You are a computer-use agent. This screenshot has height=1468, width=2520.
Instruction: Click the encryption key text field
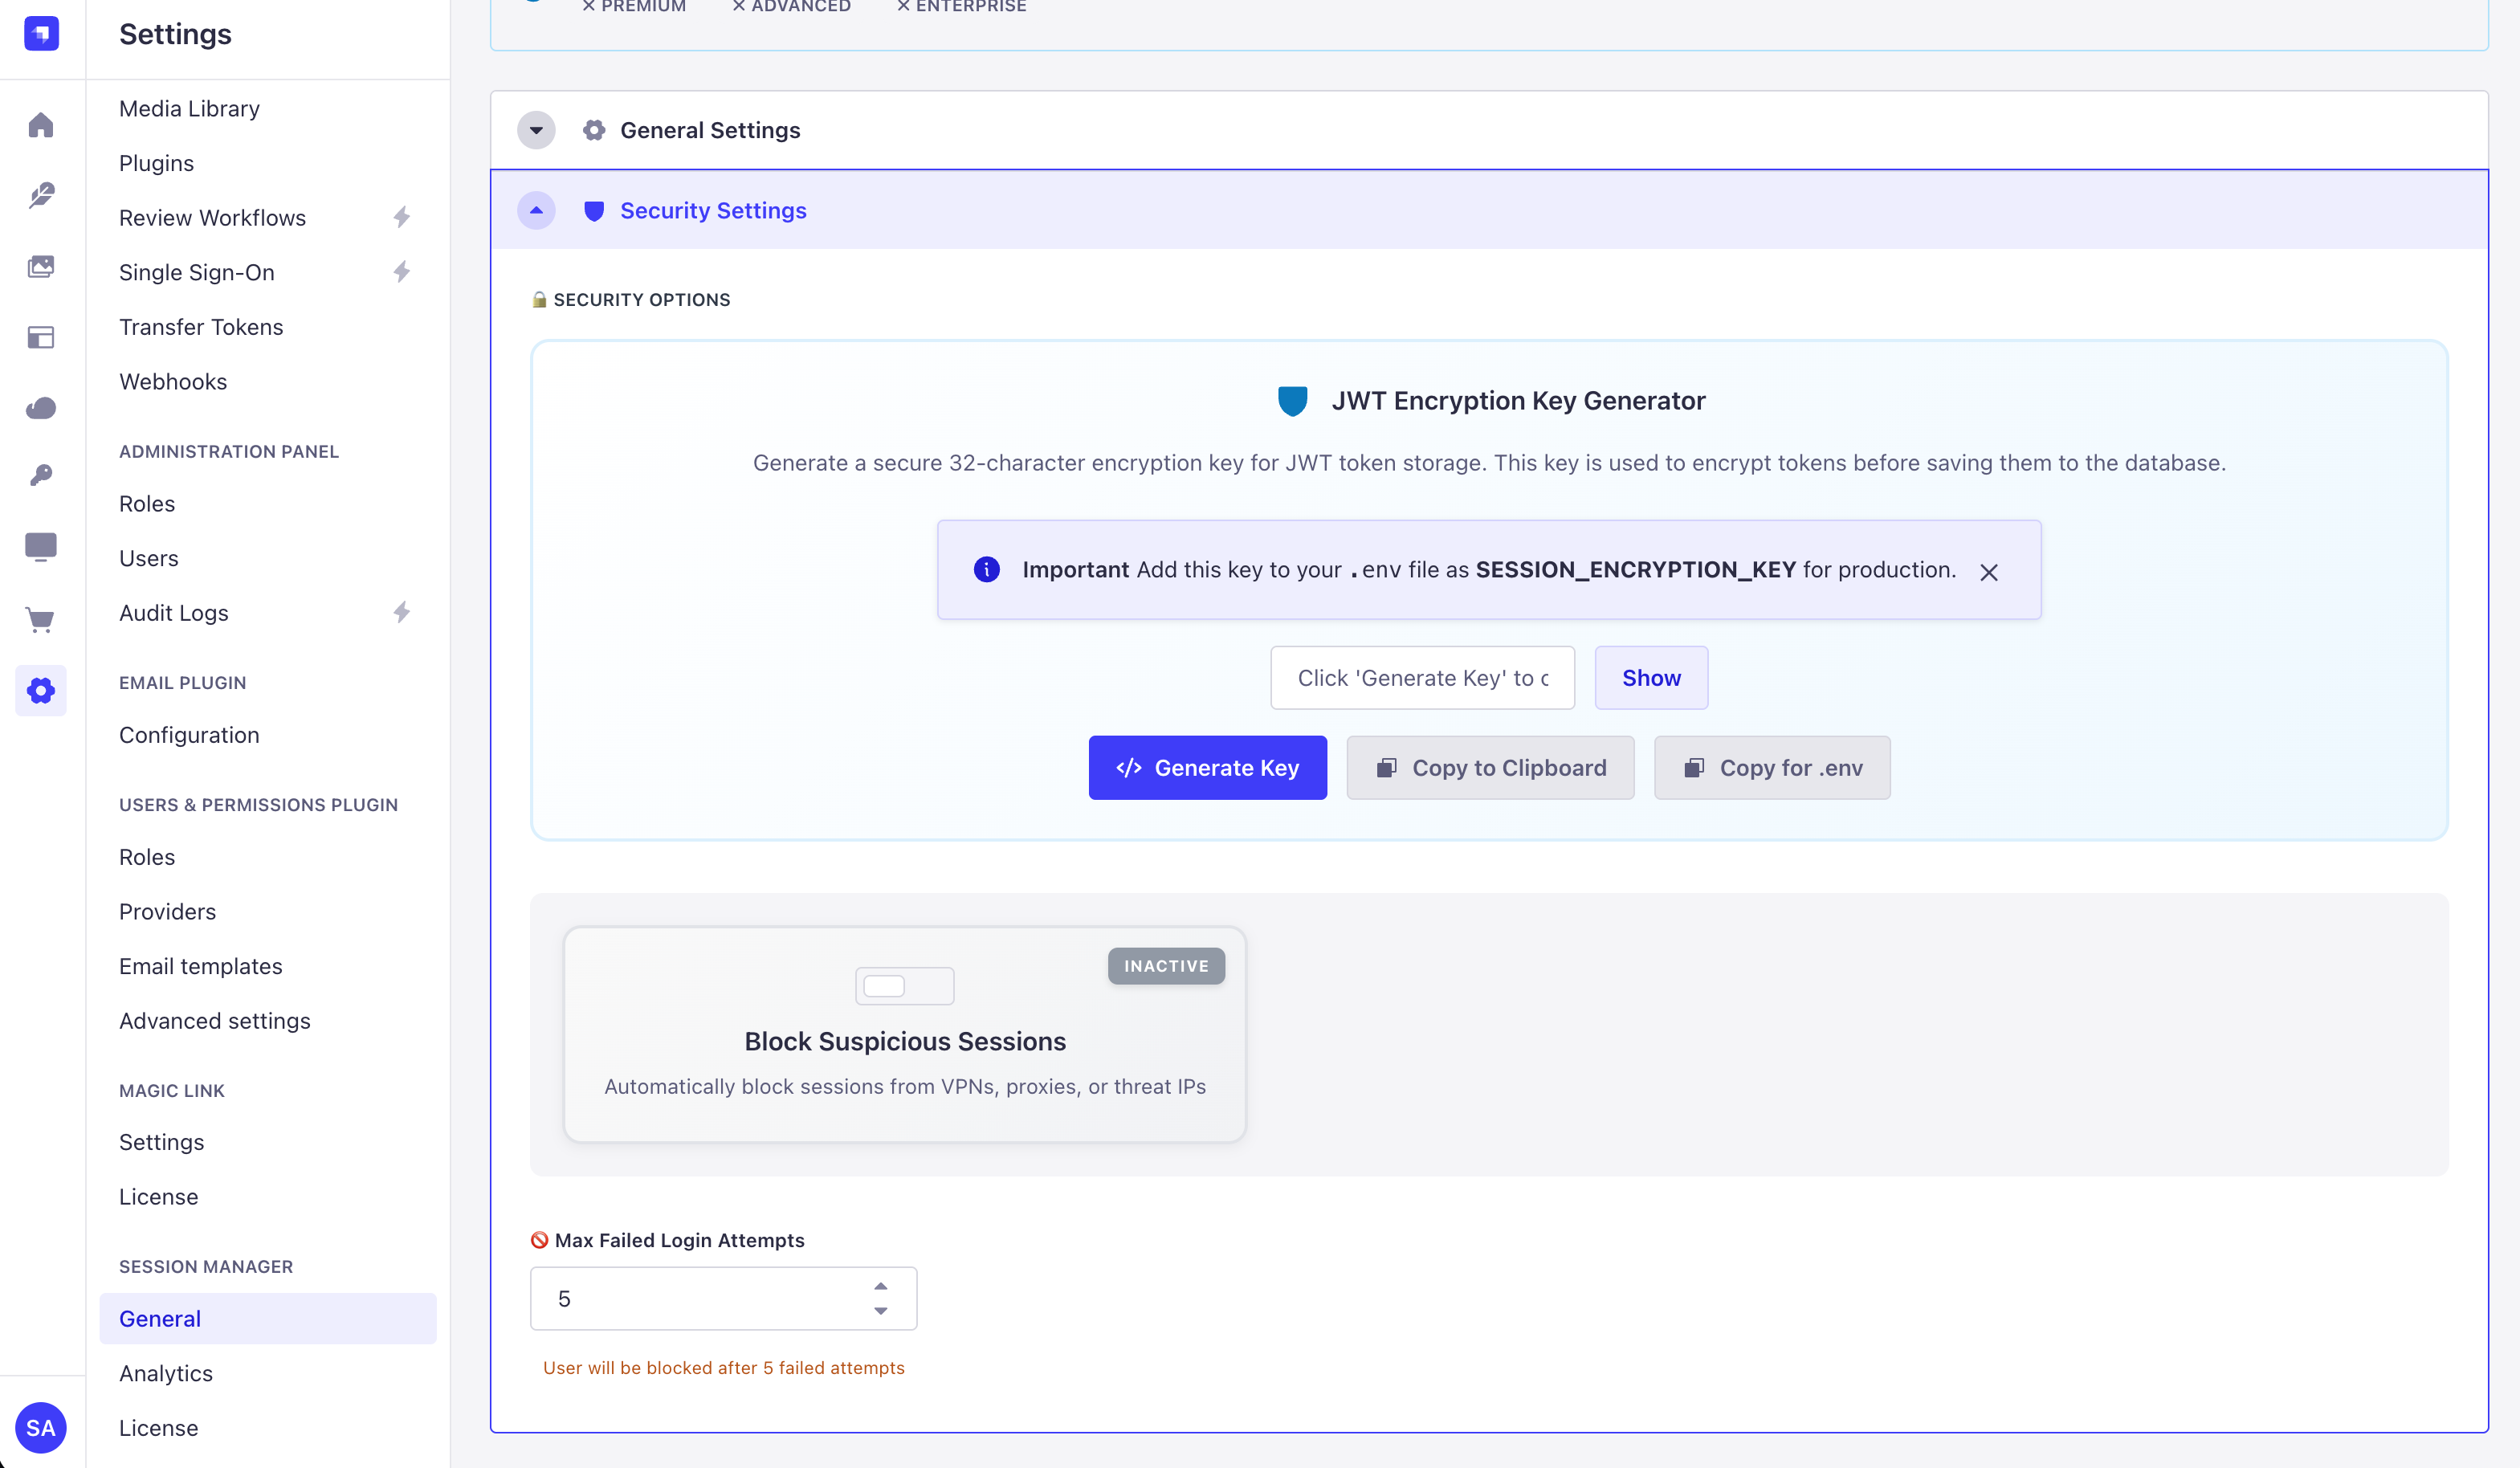coord(1422,678)
